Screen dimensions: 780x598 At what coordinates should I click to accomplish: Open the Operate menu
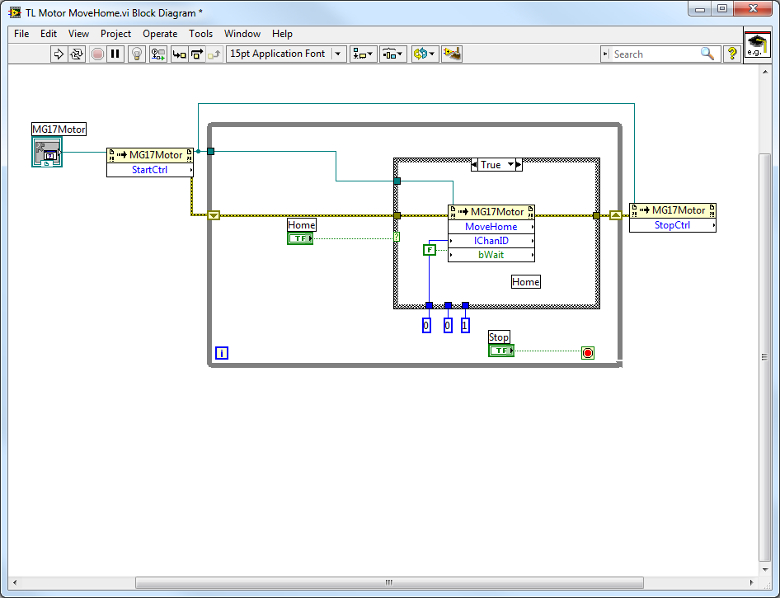coord(160,34)
